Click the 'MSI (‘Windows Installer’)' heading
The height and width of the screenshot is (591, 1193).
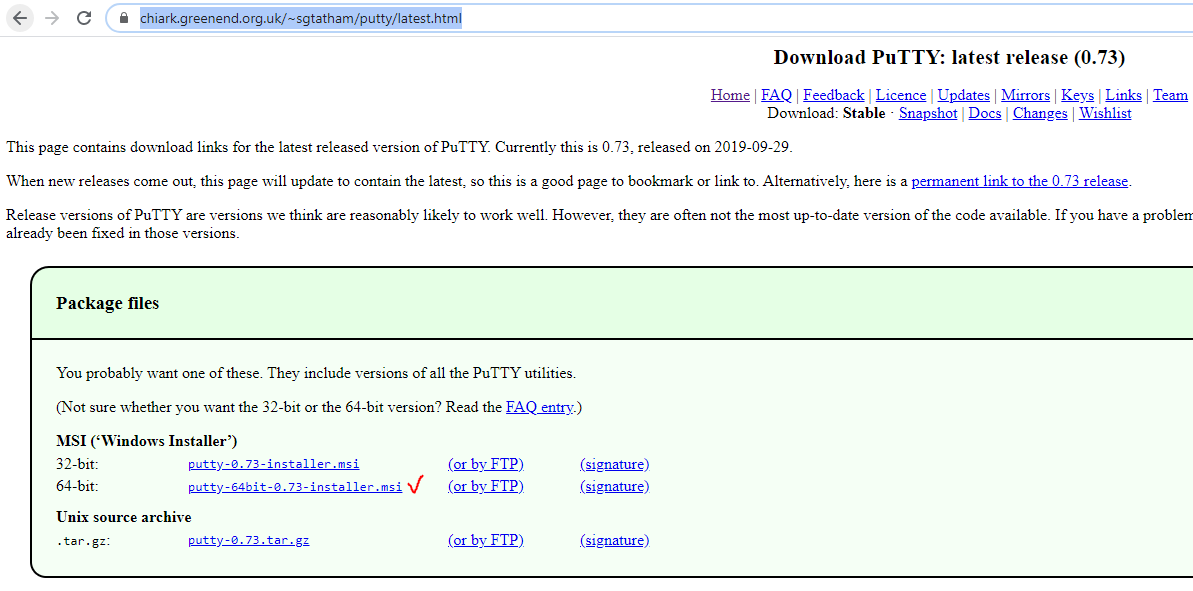tap(147, 441)
